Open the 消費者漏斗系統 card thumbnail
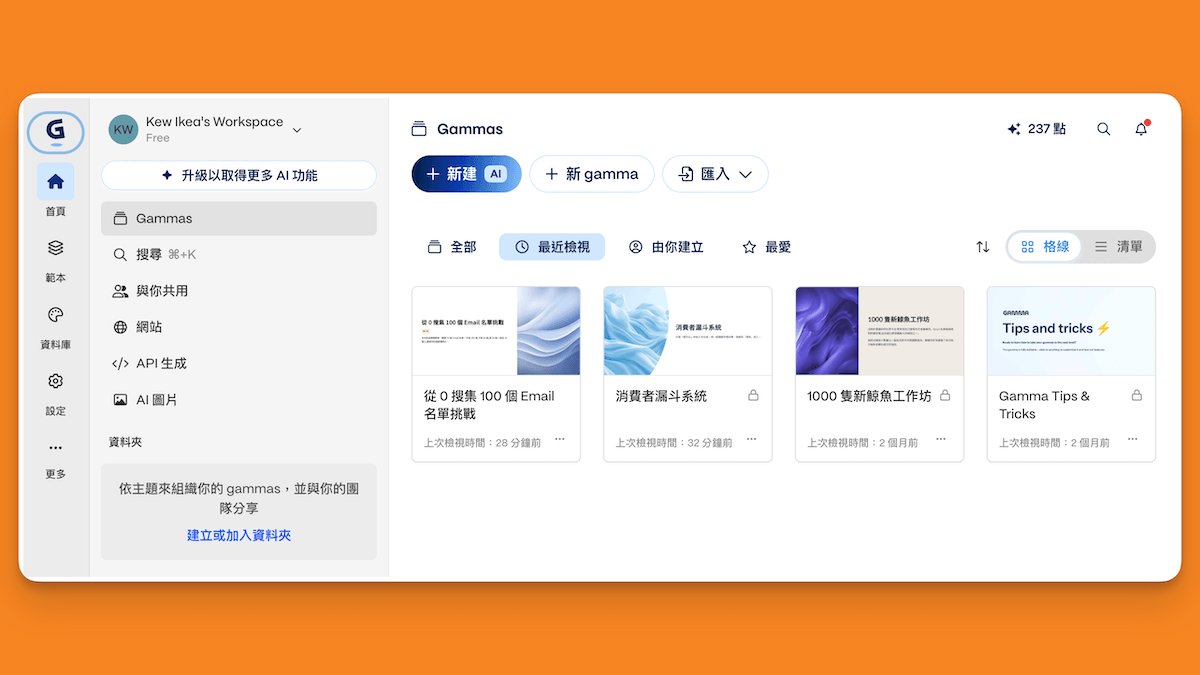1200x675 pixels. click(x=687, y=330)
